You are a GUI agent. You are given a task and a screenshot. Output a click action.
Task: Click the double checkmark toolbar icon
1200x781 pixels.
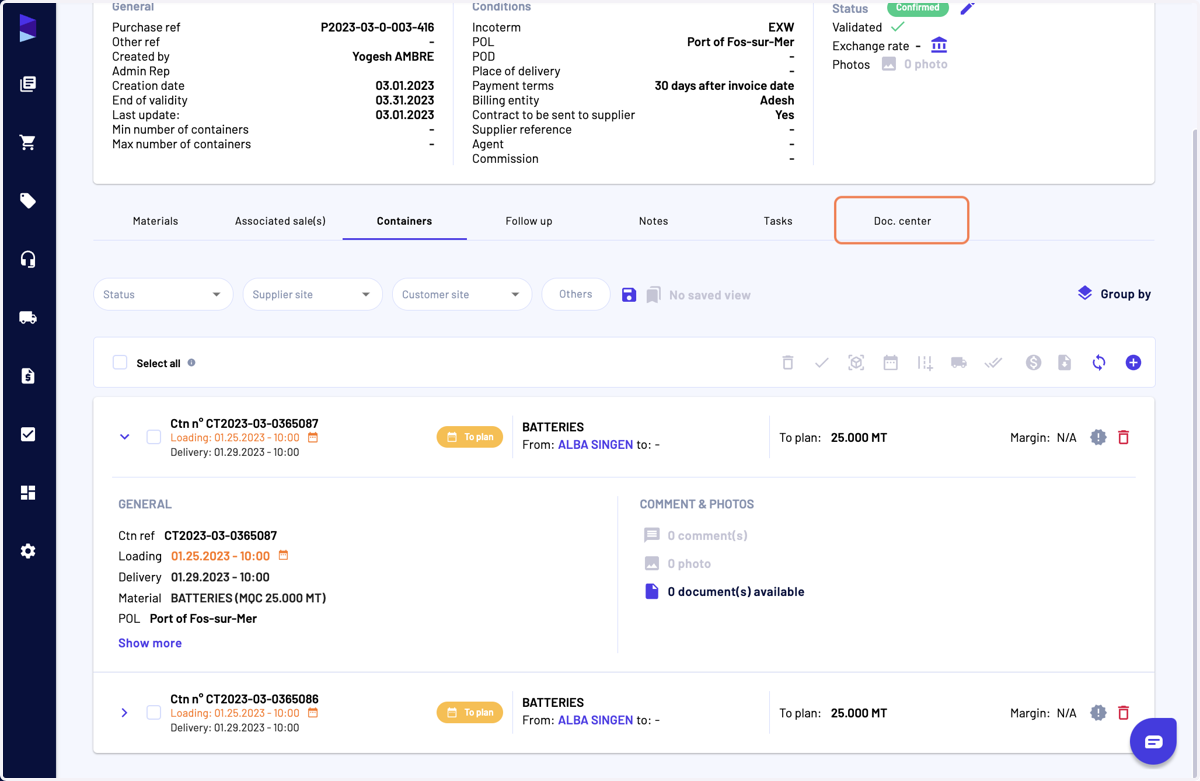(x=993, y=363)
